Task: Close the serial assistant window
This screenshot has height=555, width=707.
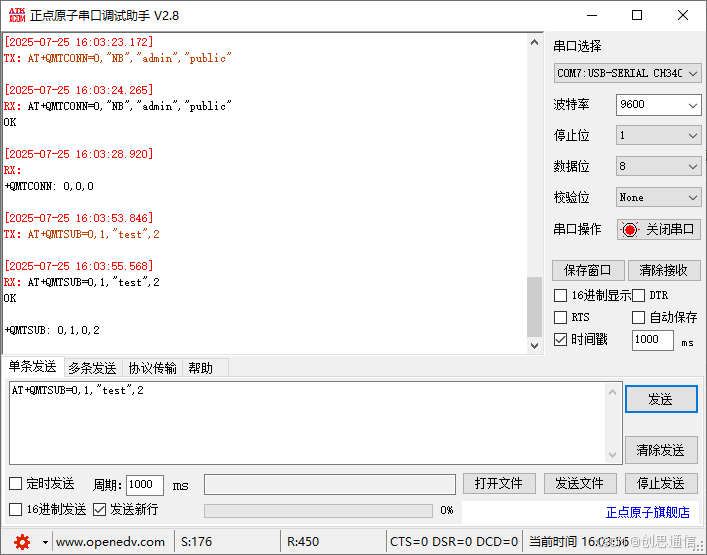Action: (x=683, y=15)
